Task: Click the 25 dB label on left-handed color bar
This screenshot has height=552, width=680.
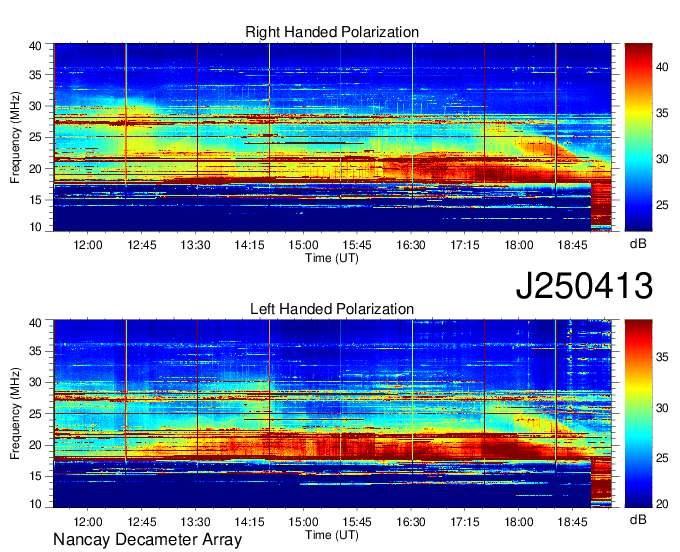Action: [x=662, y=458]
